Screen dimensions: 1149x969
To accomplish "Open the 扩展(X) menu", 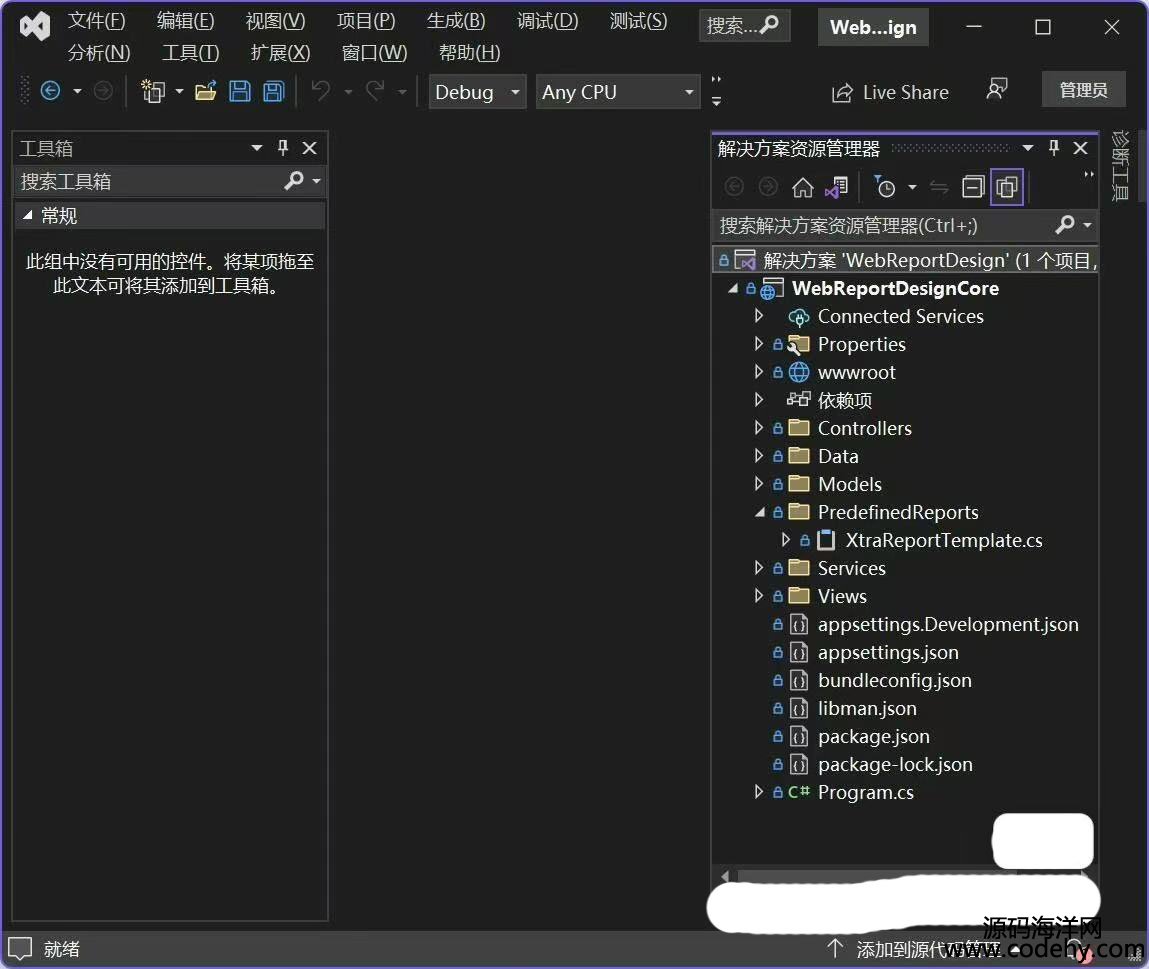I will 280,53.
